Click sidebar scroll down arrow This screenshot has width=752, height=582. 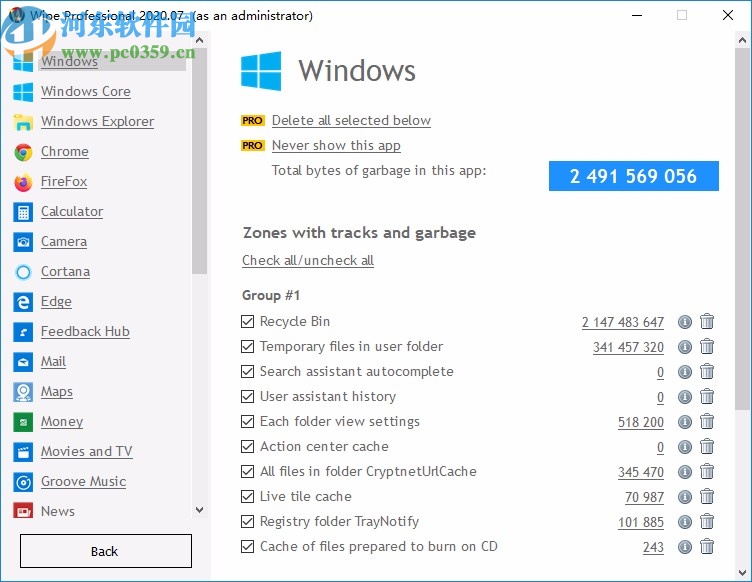(200, 510)
